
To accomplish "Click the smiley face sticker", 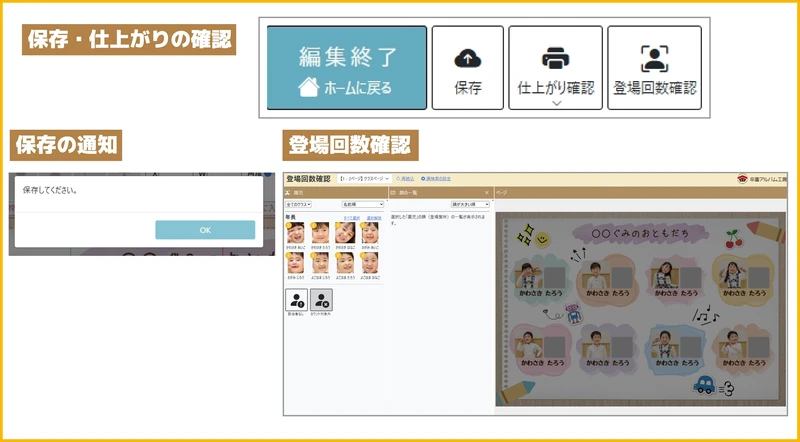I will 542,239.
